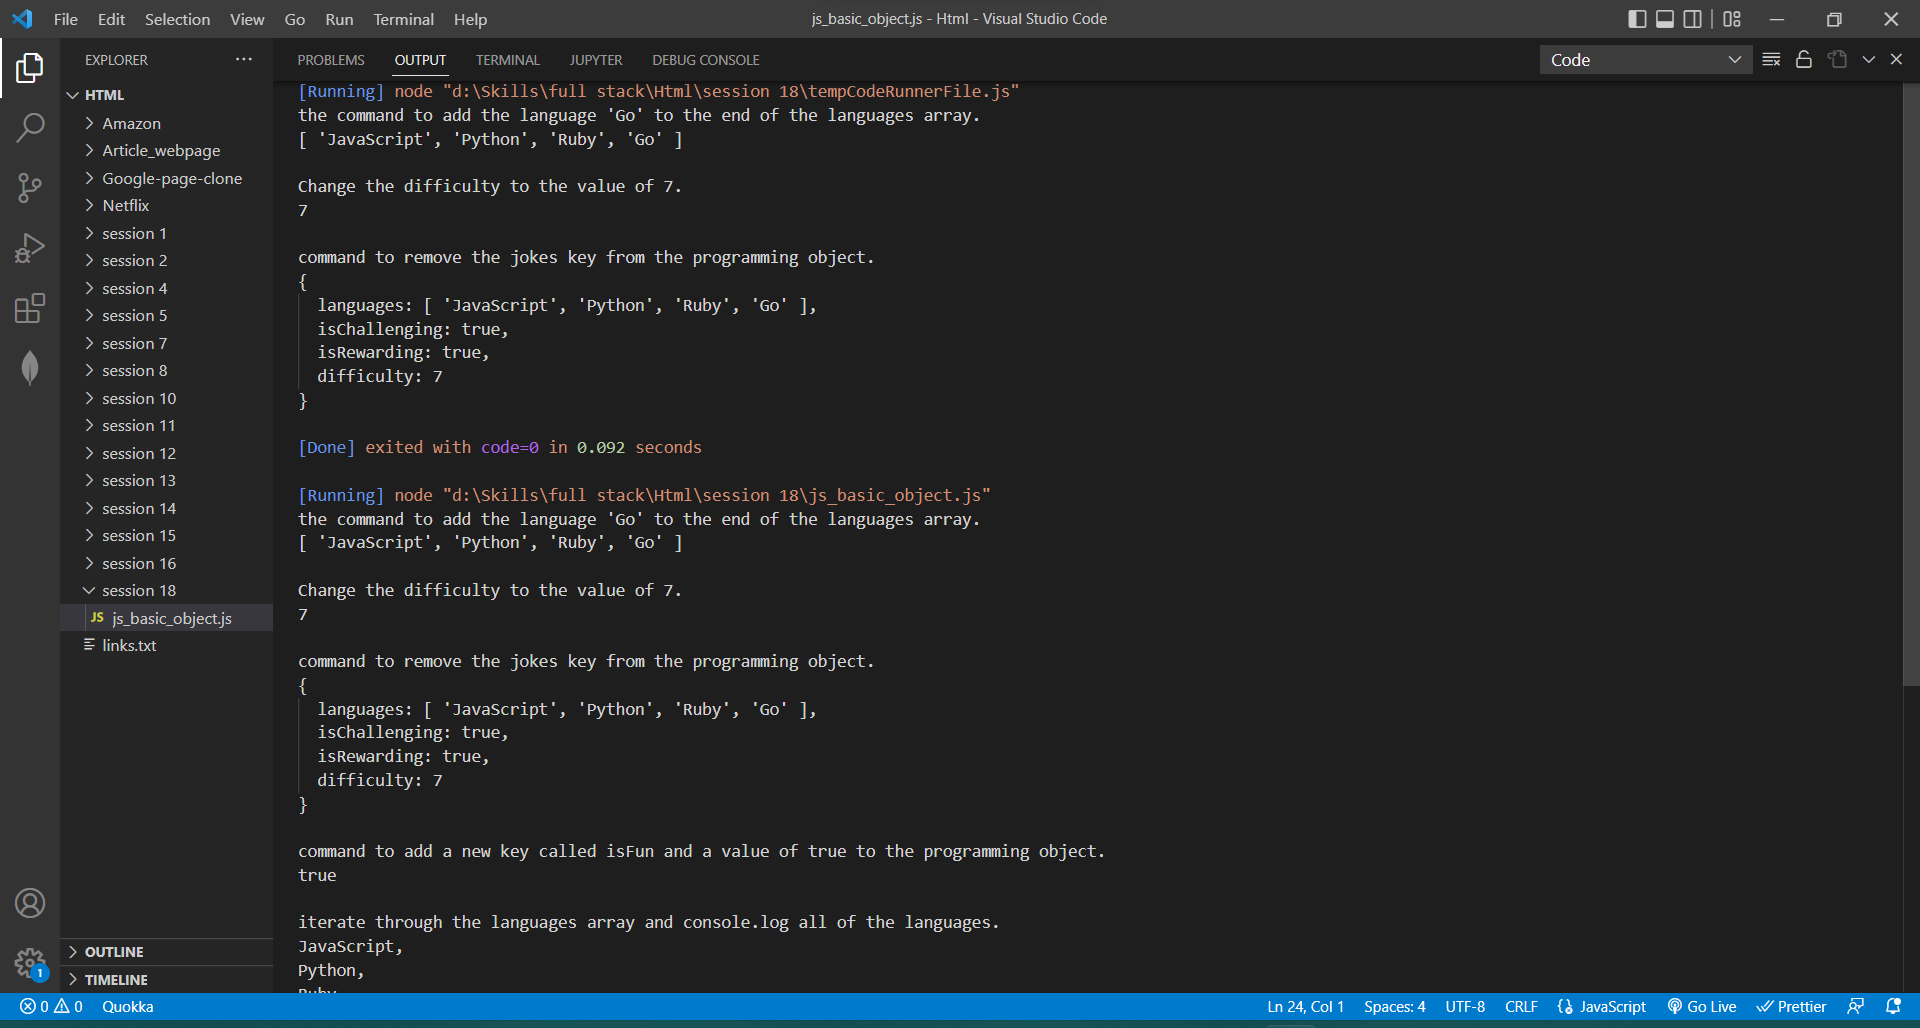
Task: Click the errors and warnings status indicator
Action: click(51, 1007)
